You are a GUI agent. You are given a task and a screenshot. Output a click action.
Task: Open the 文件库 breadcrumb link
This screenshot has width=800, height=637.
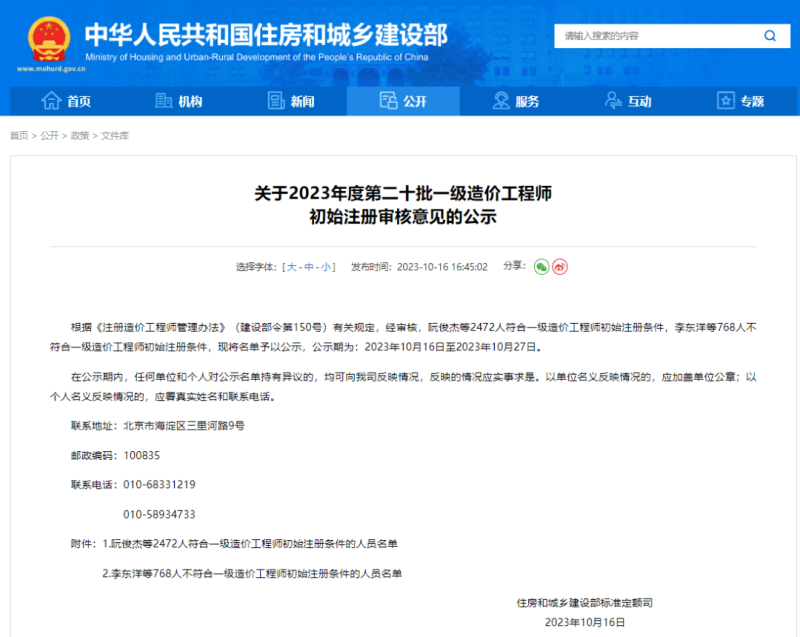click(114, 133)
